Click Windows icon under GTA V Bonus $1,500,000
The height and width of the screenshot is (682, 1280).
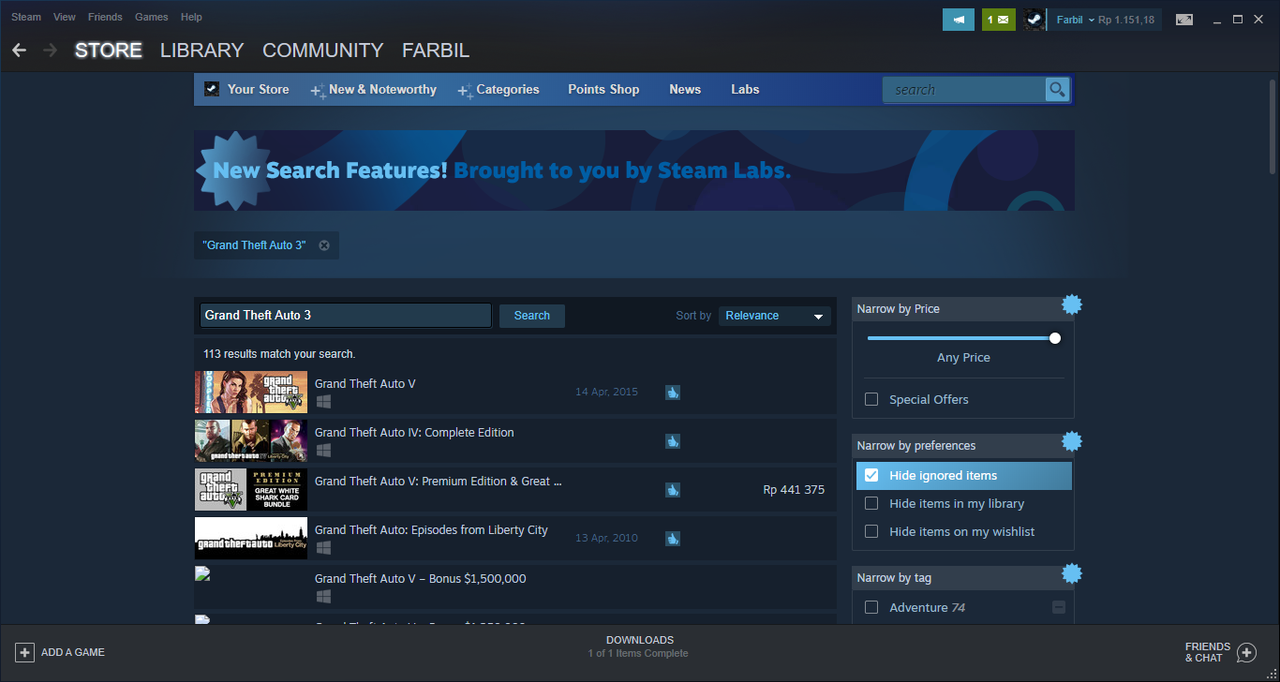pyautogui.click(x=323, y=596)
